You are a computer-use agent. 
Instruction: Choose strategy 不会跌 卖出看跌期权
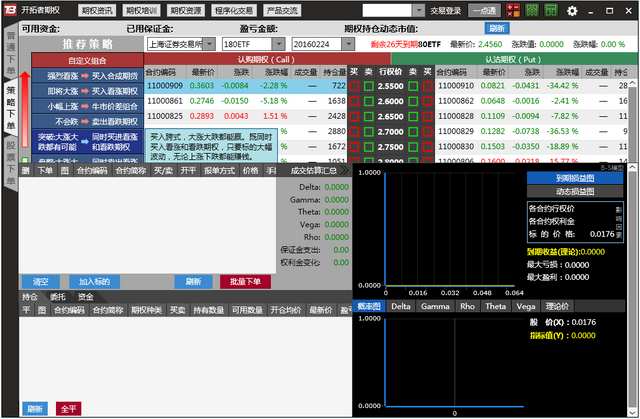point(88,121)
